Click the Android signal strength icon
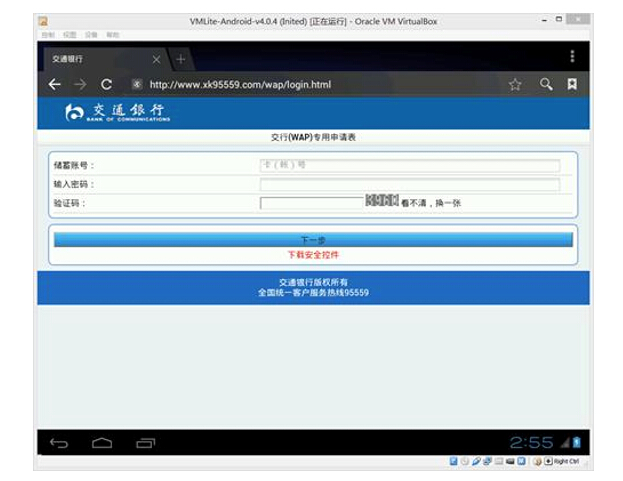 565,442
